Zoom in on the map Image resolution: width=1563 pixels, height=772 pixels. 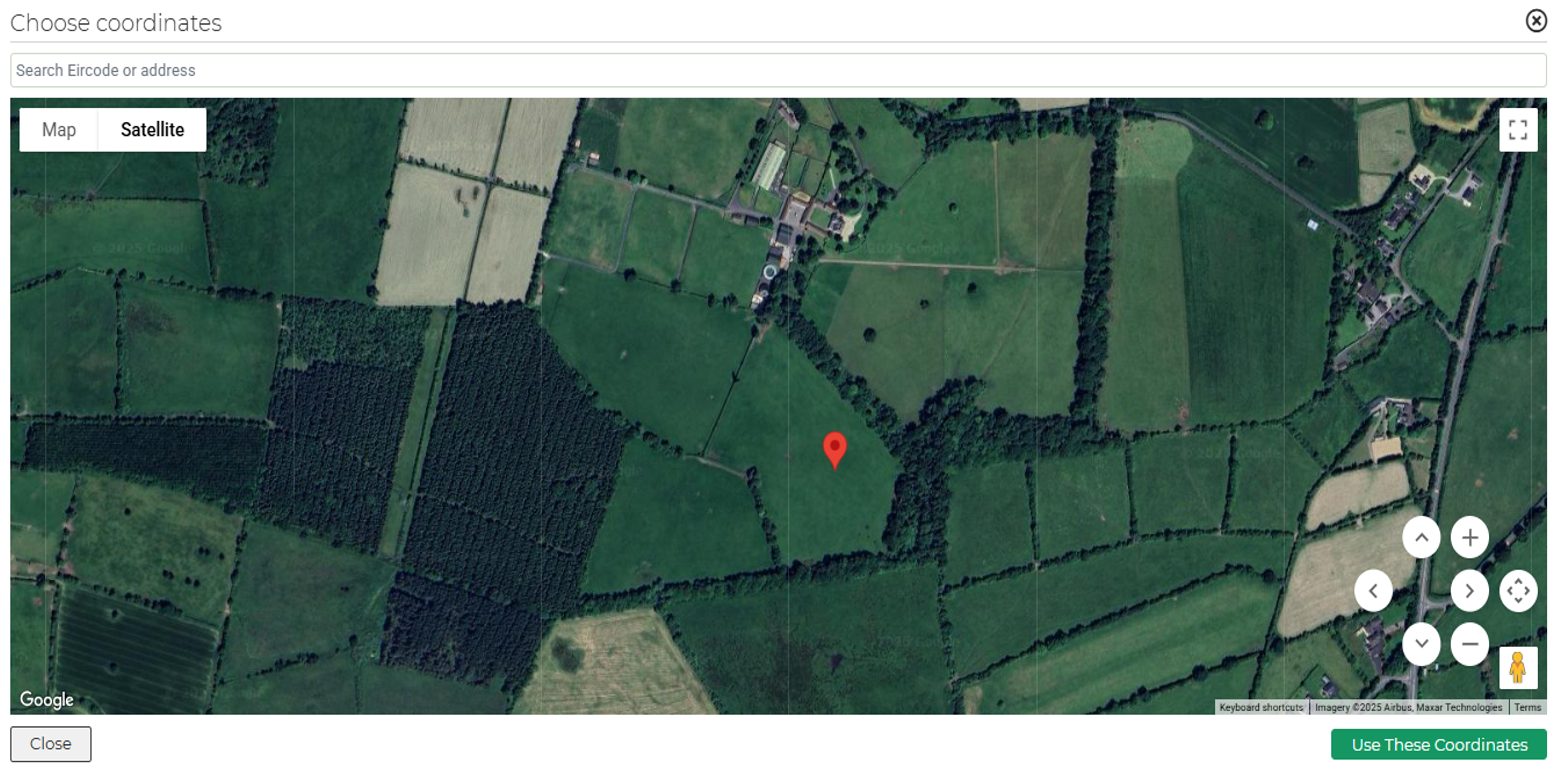tap(1469, 538)
